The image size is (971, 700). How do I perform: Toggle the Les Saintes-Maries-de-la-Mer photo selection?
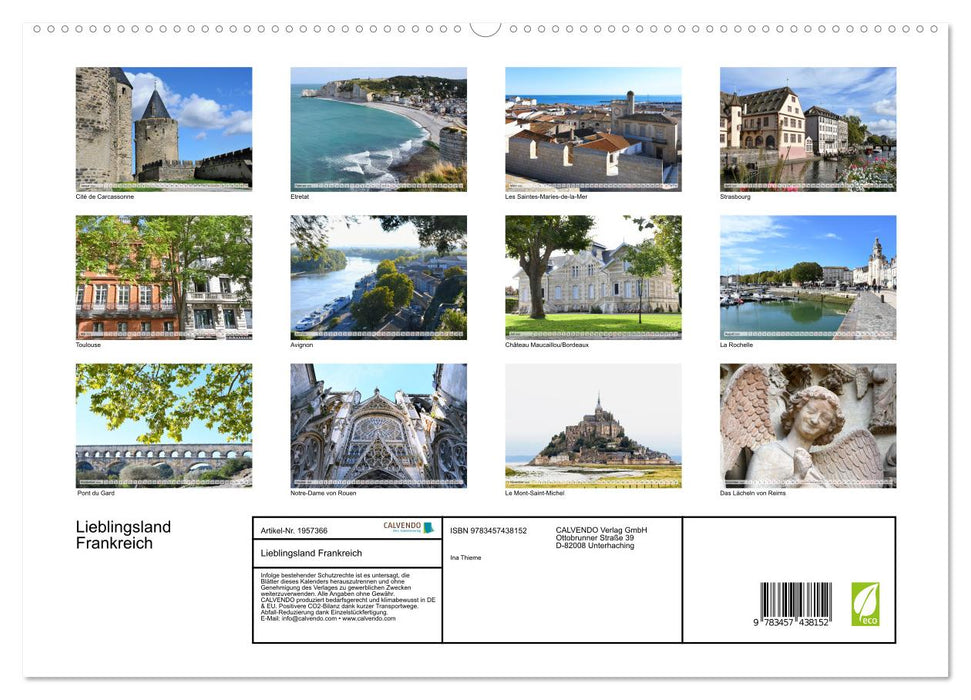592,129
